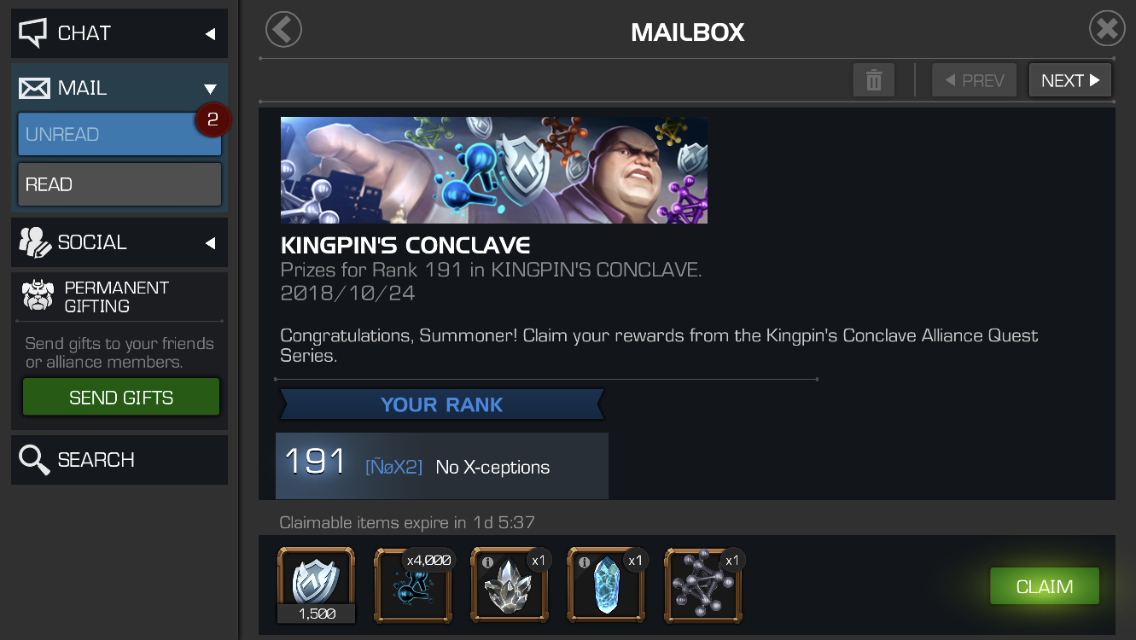The image size is (1136, 640).
Task: Select the gray molecule catalyst reward
Action: click(703, 586)
